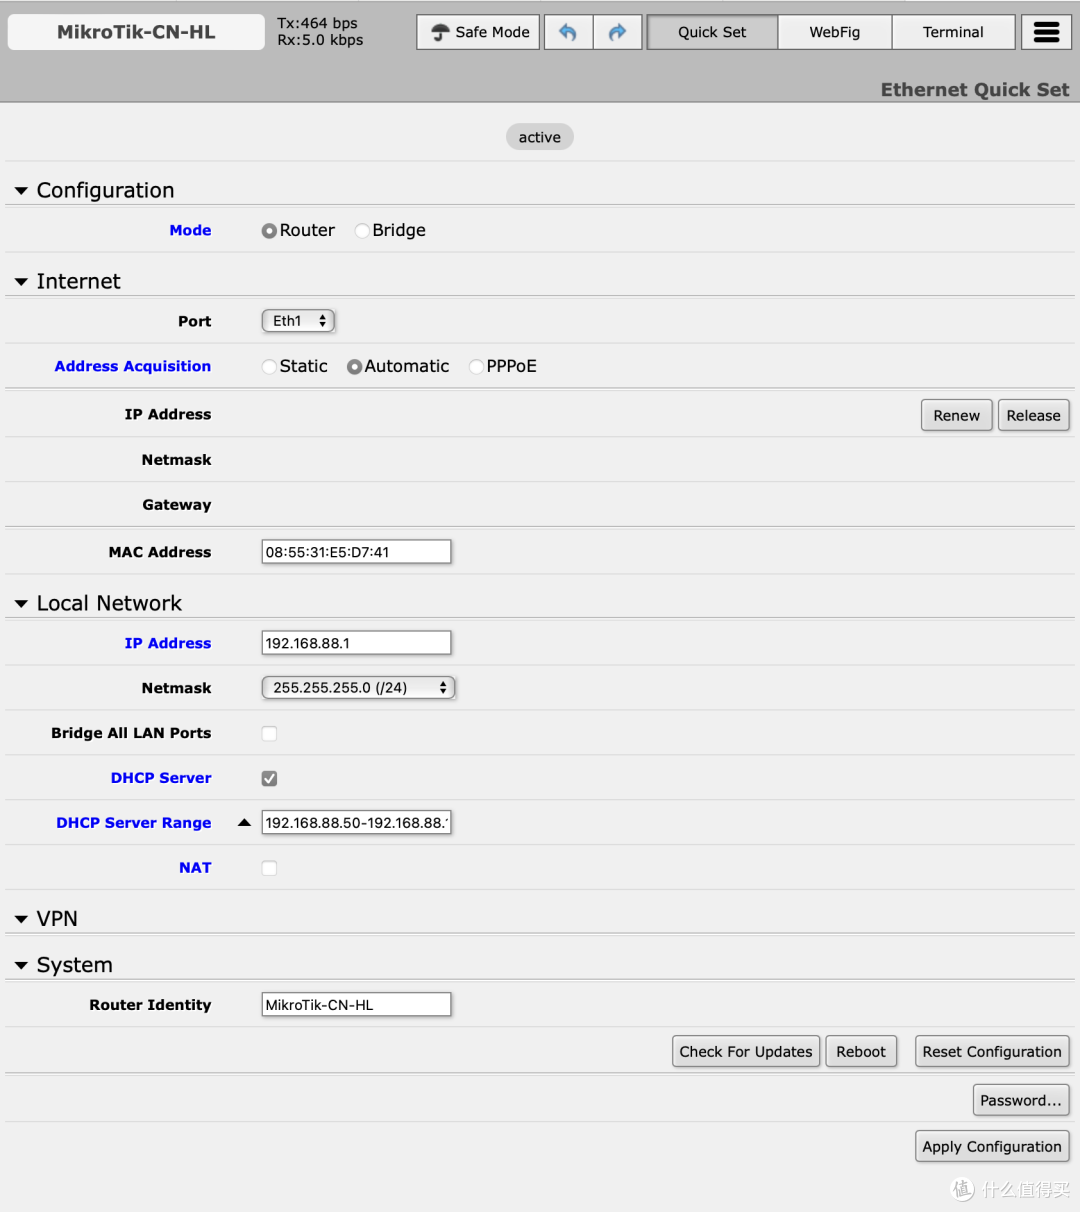This screenshot has height=1212, width=1080.
Task: Open the hamburger menu icon
Action: tap(1046, 32)
